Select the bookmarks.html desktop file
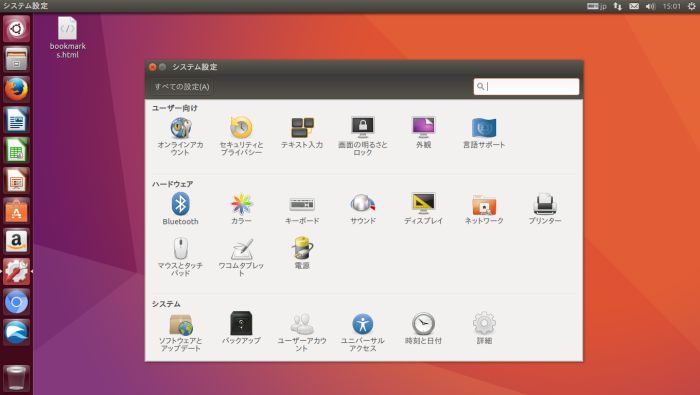 (x=67, y=38)
